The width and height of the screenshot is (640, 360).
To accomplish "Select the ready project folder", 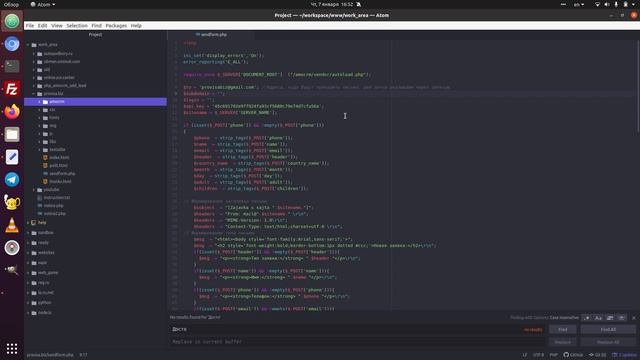I will [x=43, y=243].
